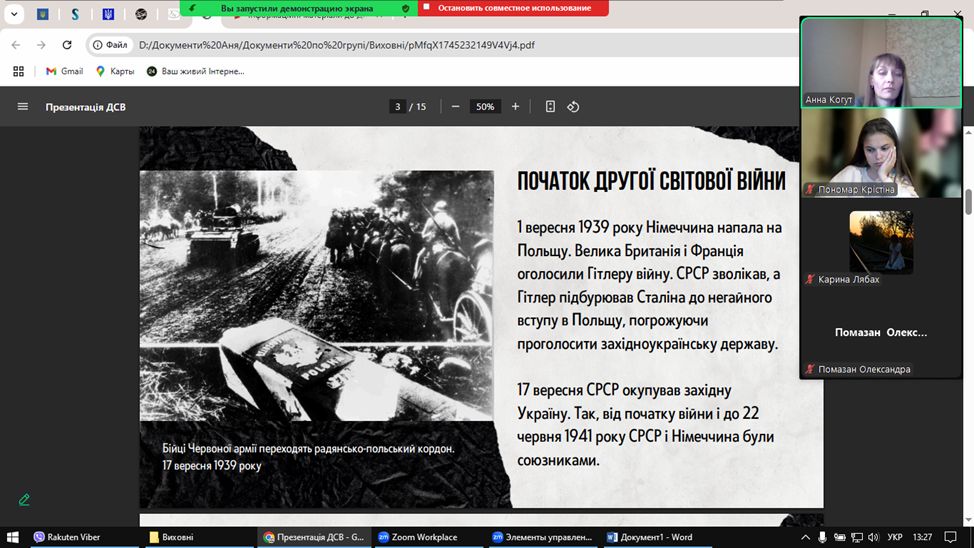
Task: Click the green annotation pencil icon
Action: click(x=24, y=499)
